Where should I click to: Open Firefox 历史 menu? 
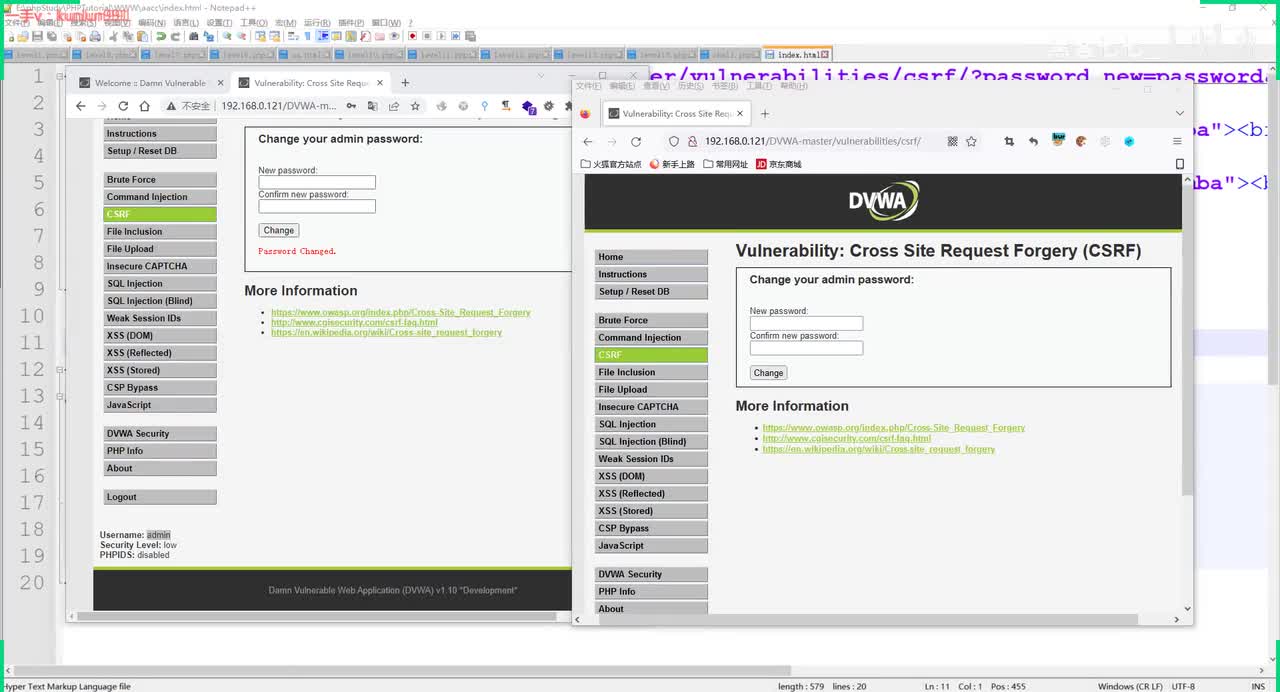692,86
